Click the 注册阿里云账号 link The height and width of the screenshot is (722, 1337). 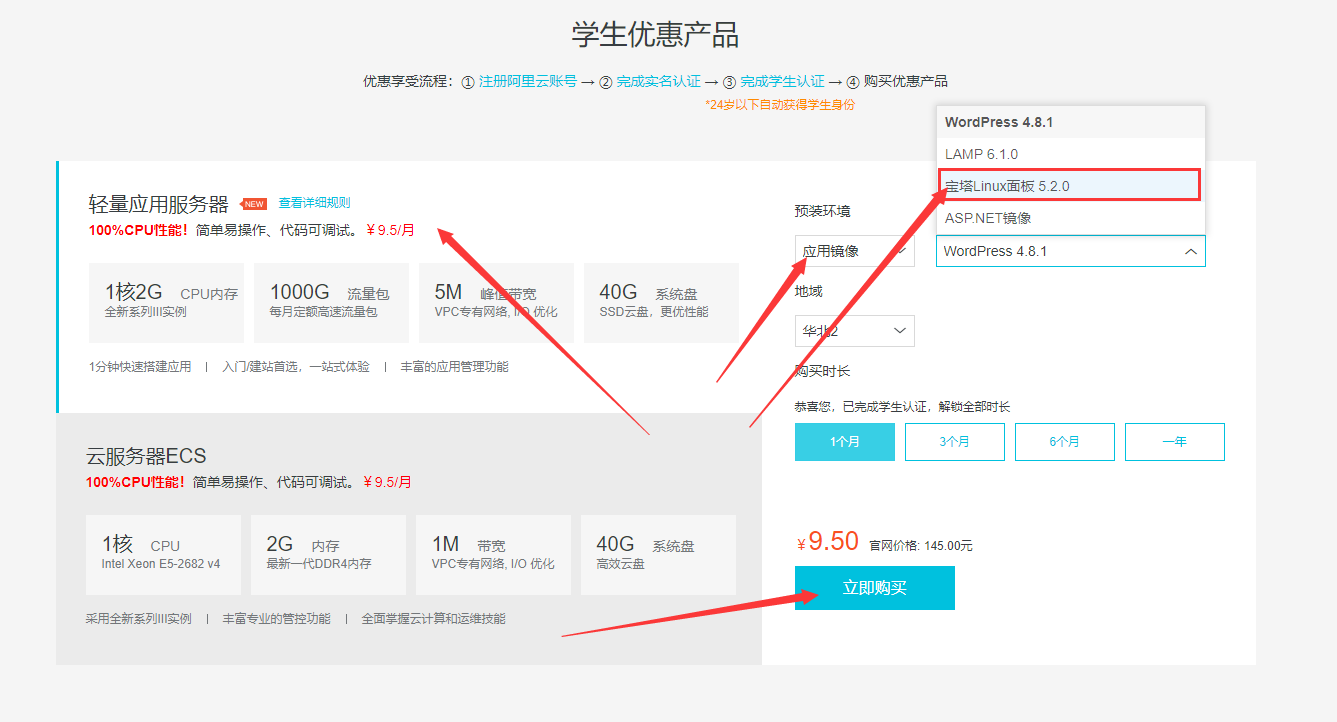(527, 81)
